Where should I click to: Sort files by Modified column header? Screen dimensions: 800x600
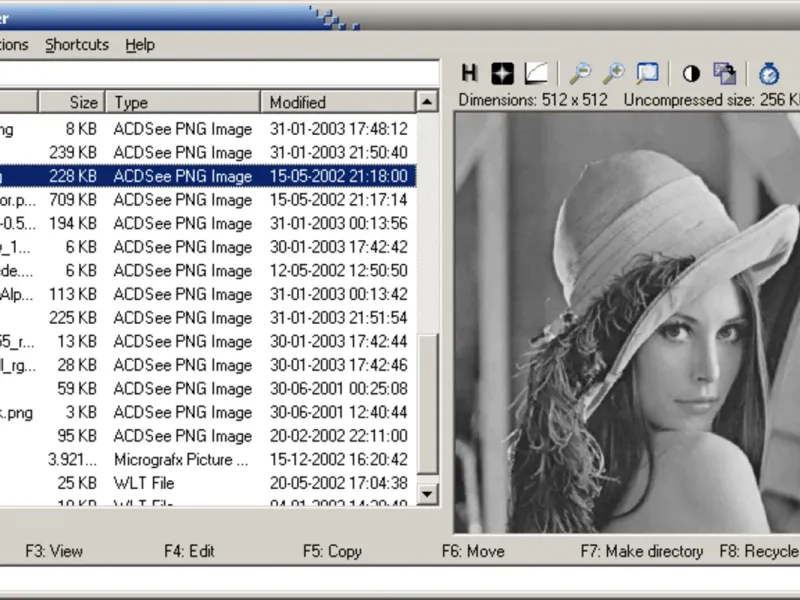point(338,102)
